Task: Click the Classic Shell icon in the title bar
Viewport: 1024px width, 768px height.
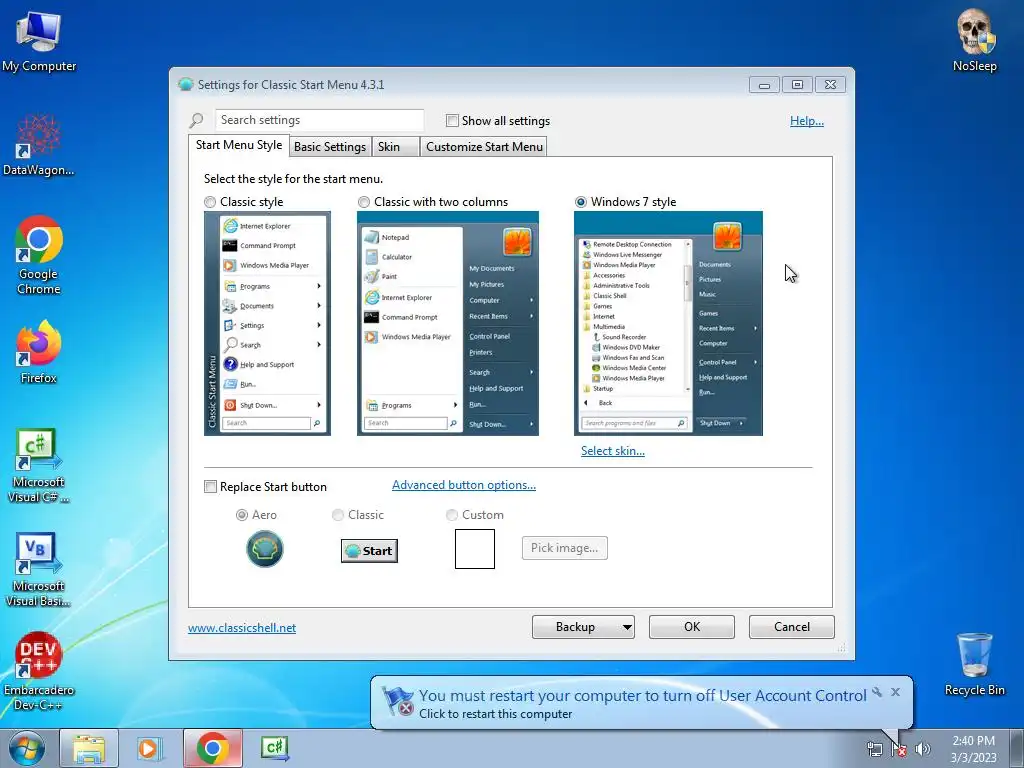Action: click(x=186, y=85)
